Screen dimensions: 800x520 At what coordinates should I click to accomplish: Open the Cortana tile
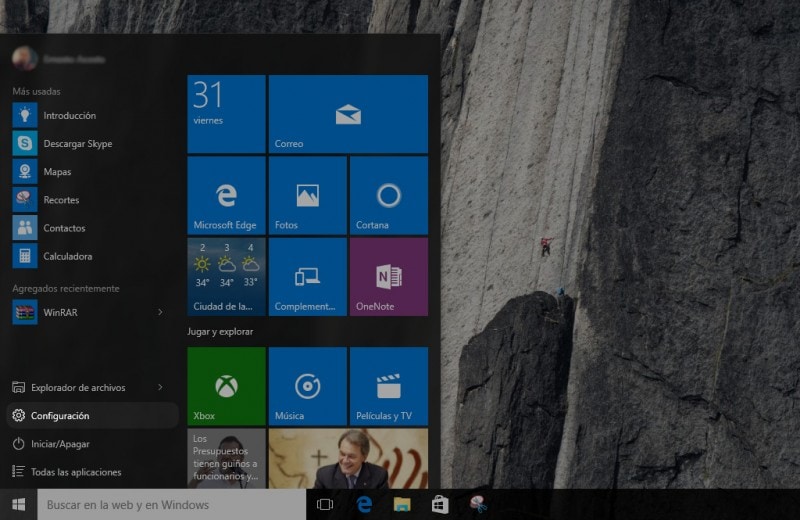tap(389, 195)
